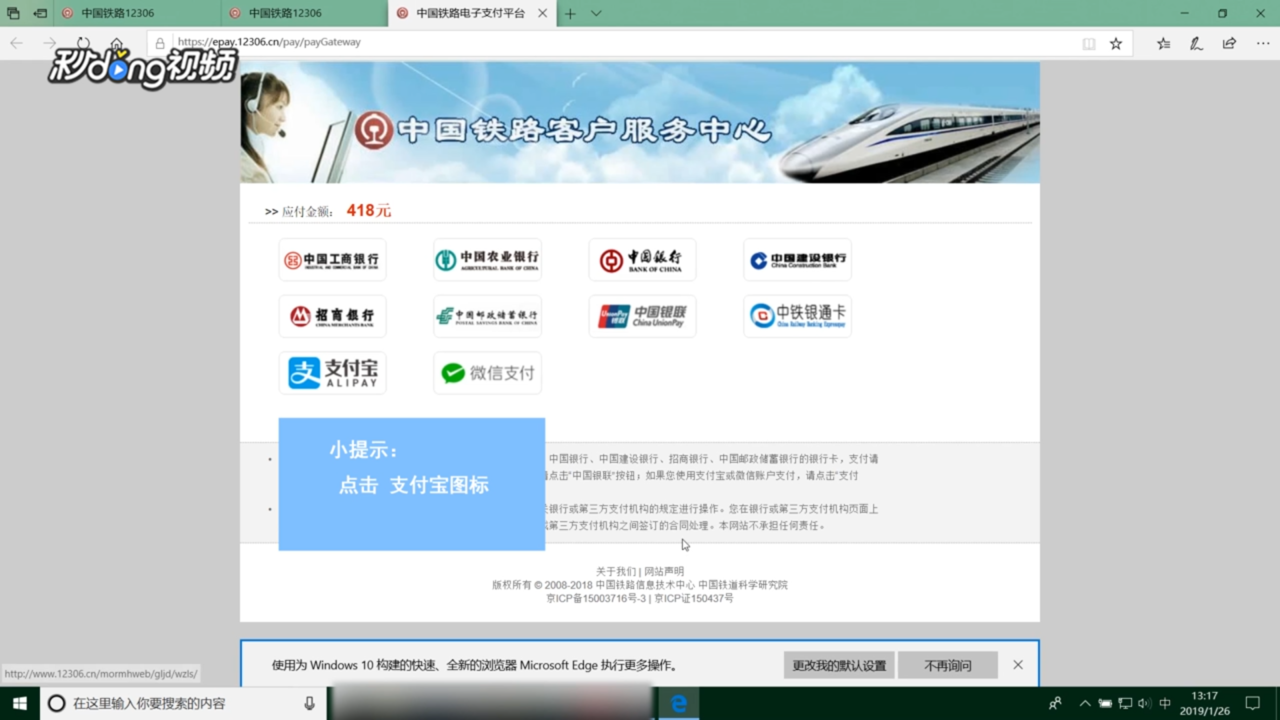The height and width of the screenshot is (720, 1280).
Task: Open tabs you've set aside icon
Action: pos(13,13)
